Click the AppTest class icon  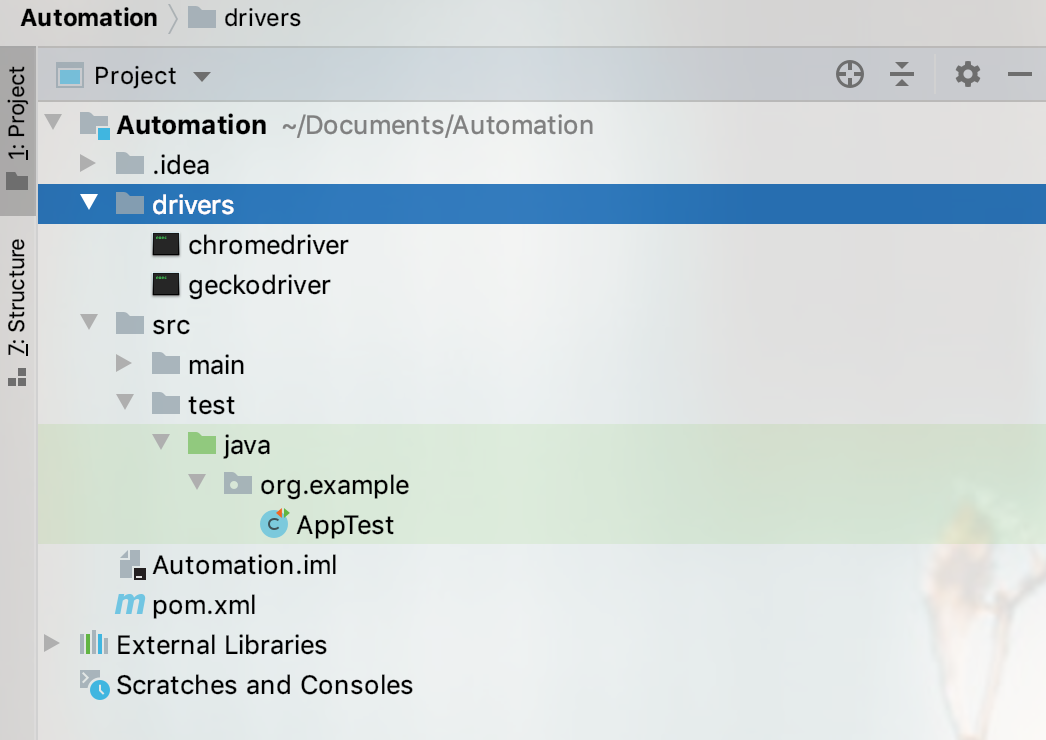[274, 524]
